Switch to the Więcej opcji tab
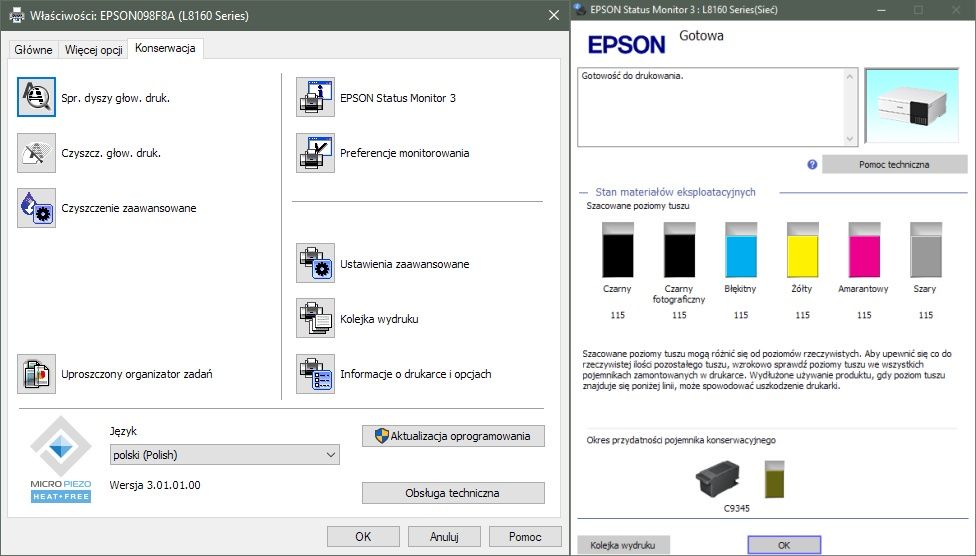976x556 pixels. tap(93, 50)
